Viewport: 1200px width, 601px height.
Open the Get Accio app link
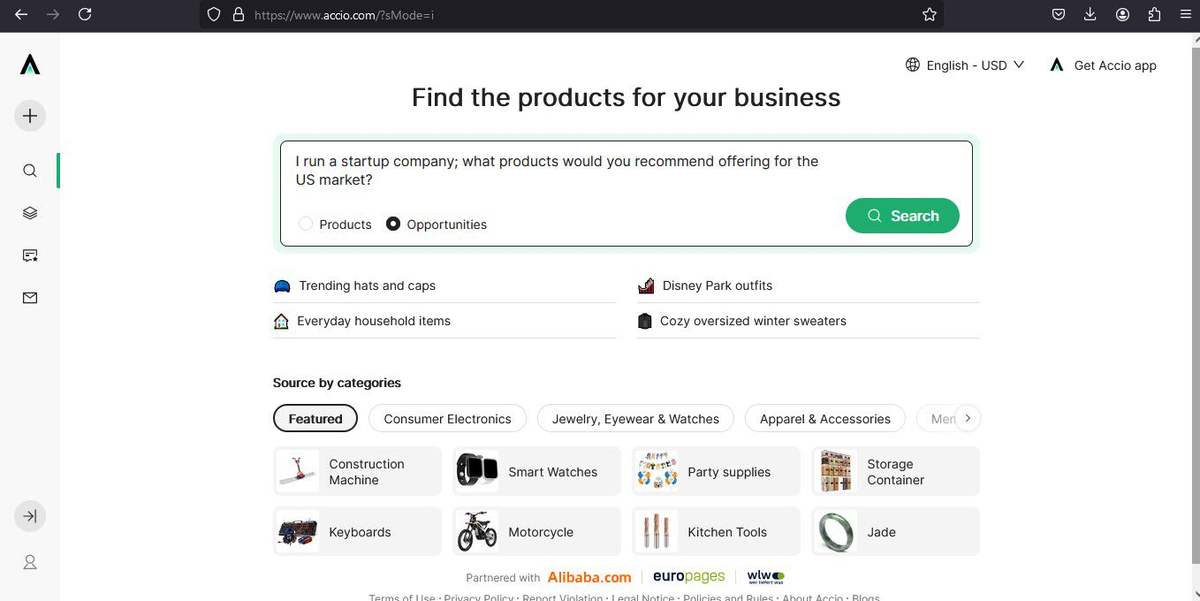click(1103, 65)
